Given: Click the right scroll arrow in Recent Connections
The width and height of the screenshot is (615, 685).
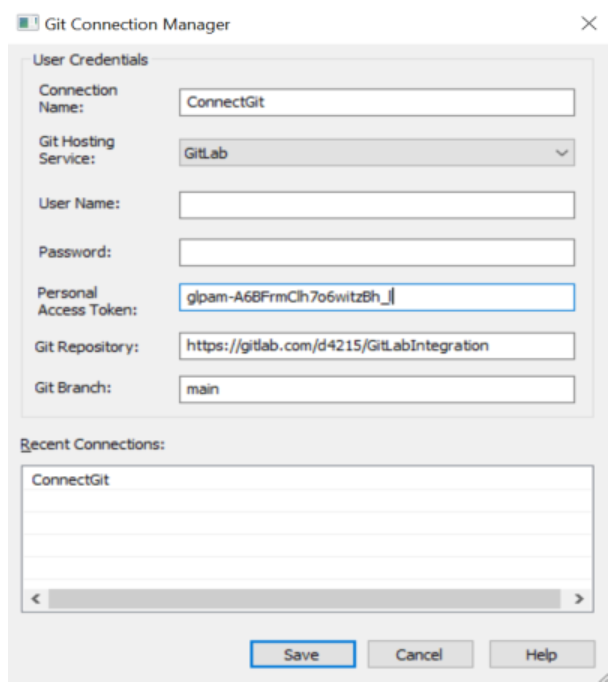Looking at the screenshot, I should (x=577, y=599).
